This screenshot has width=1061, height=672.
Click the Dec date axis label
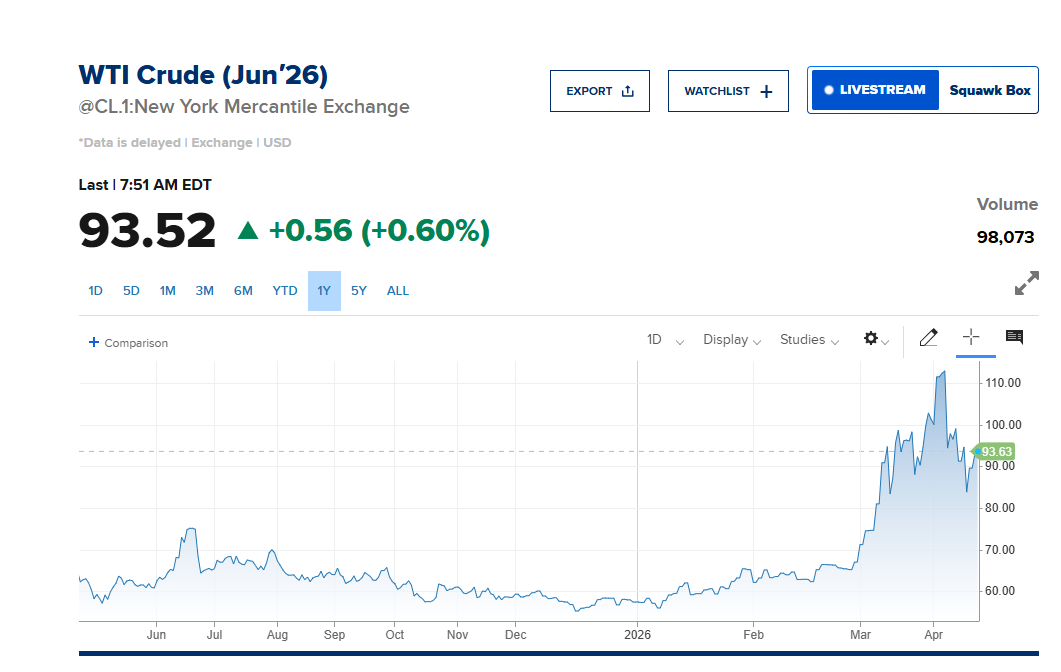[516, 635]
